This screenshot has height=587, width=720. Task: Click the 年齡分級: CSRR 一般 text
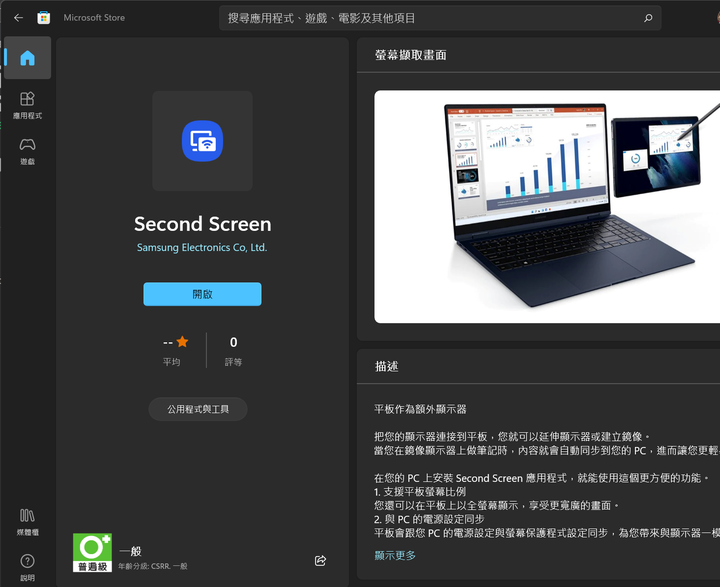pos(153,566)
